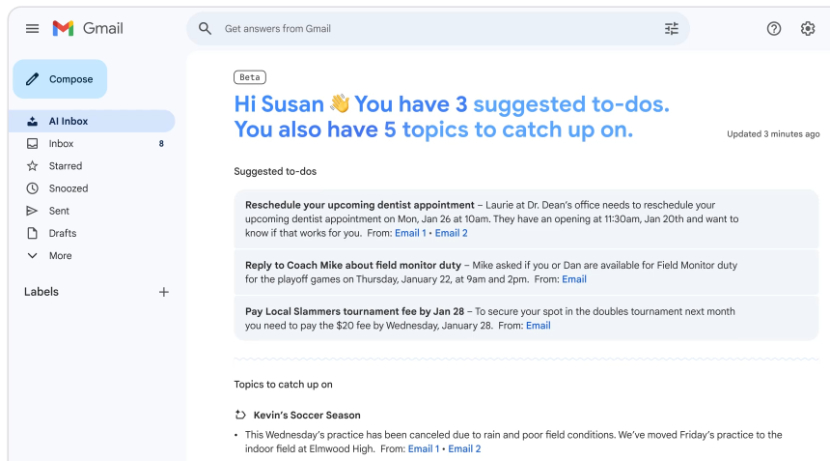
Task: Open Email 2 link under Kevin's Soccer Season
Action: pos(464,449)
